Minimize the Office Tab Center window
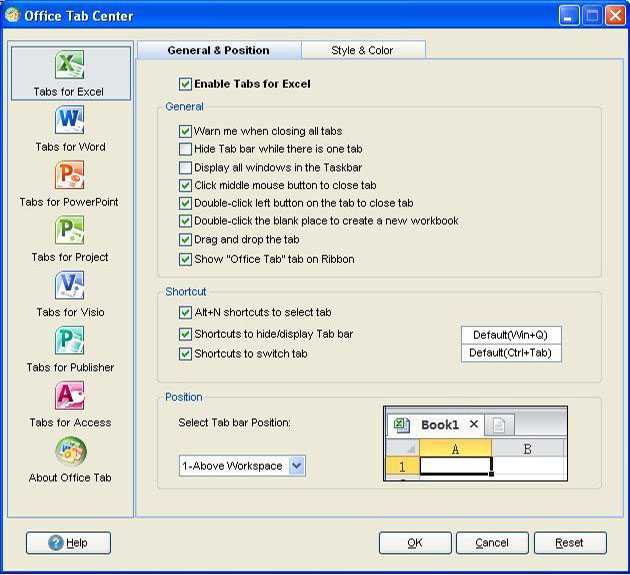The height and width of the screenshot is (575, 630). [569, 16]
